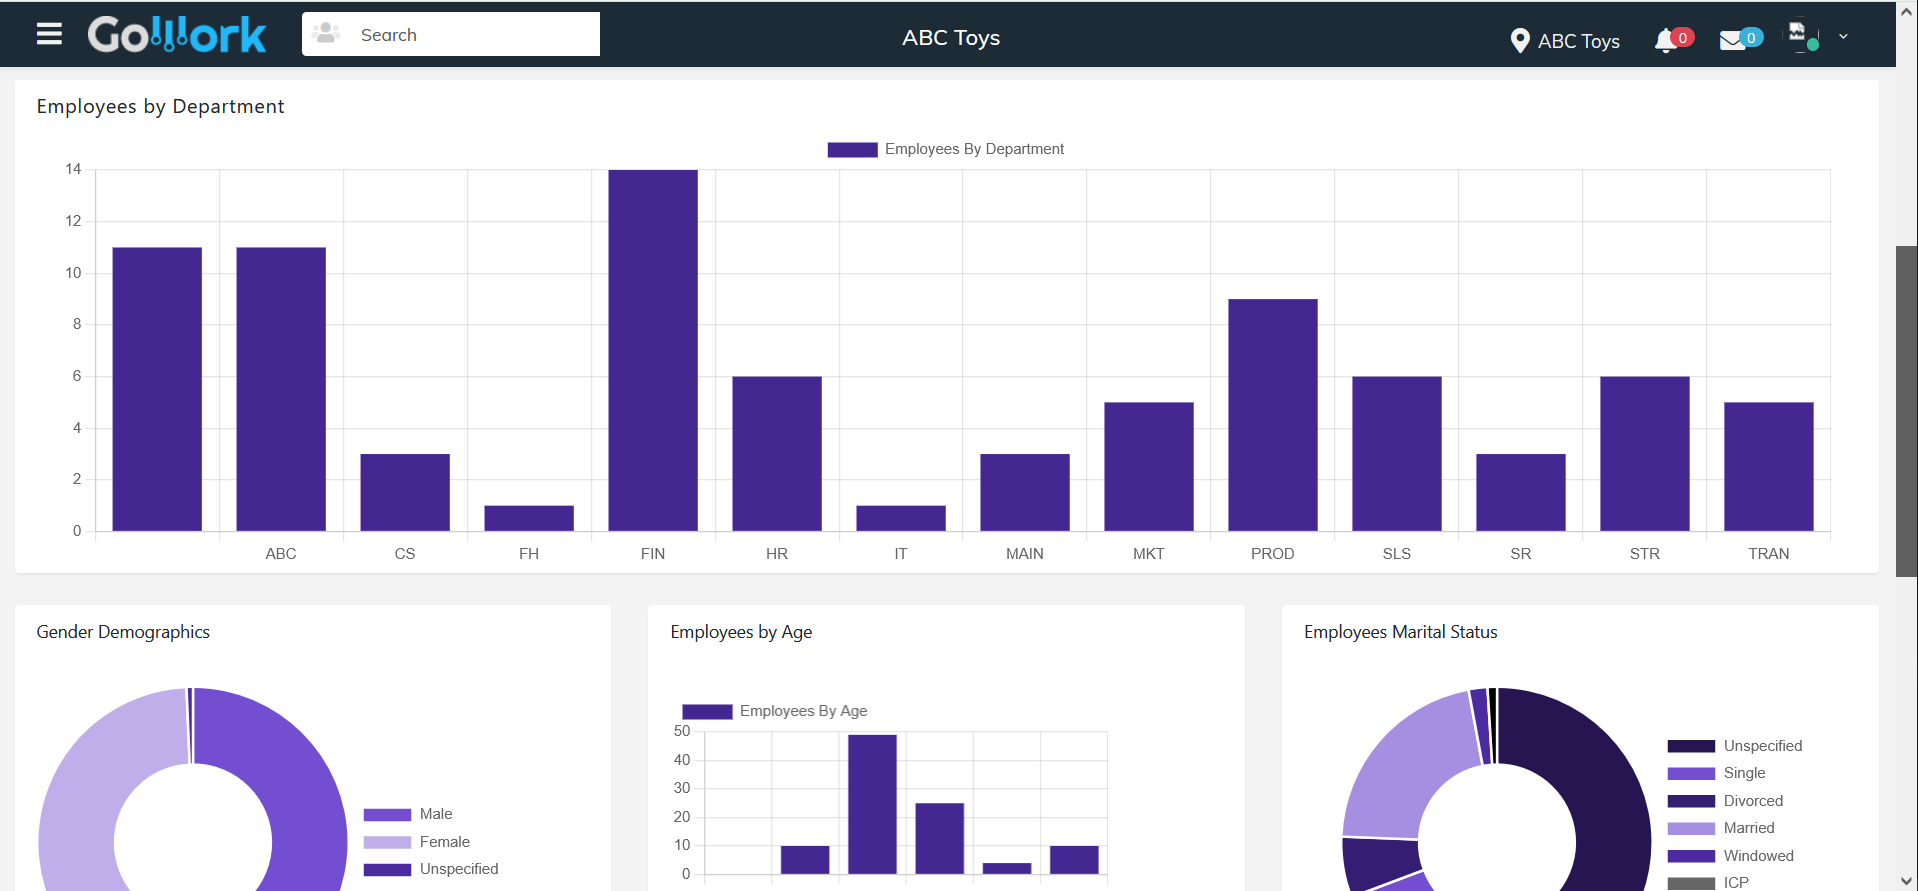Screen dimensions: 1918x891
Task: Open the hamburger navigation menu
Action: point(49,34)
